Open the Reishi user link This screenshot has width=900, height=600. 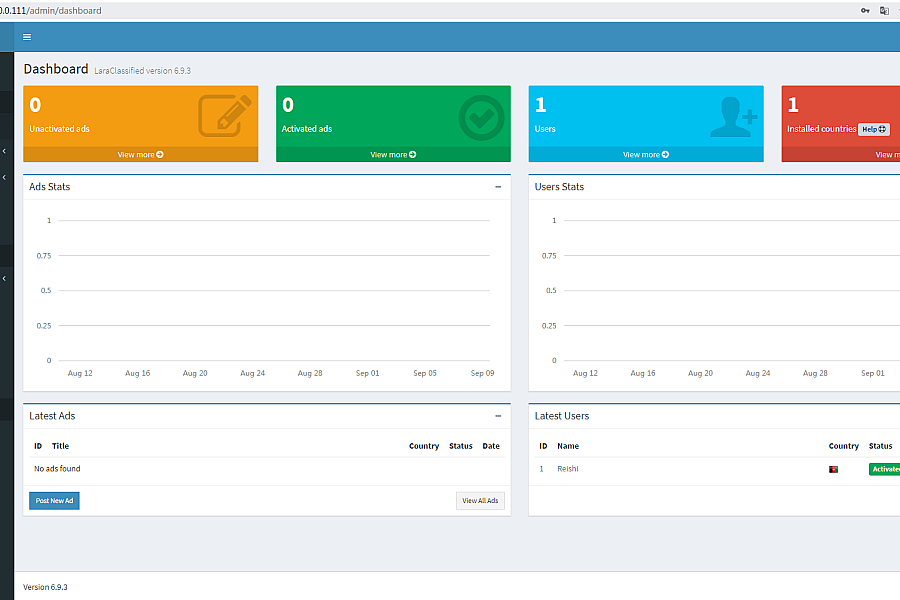tap(568, 469)
